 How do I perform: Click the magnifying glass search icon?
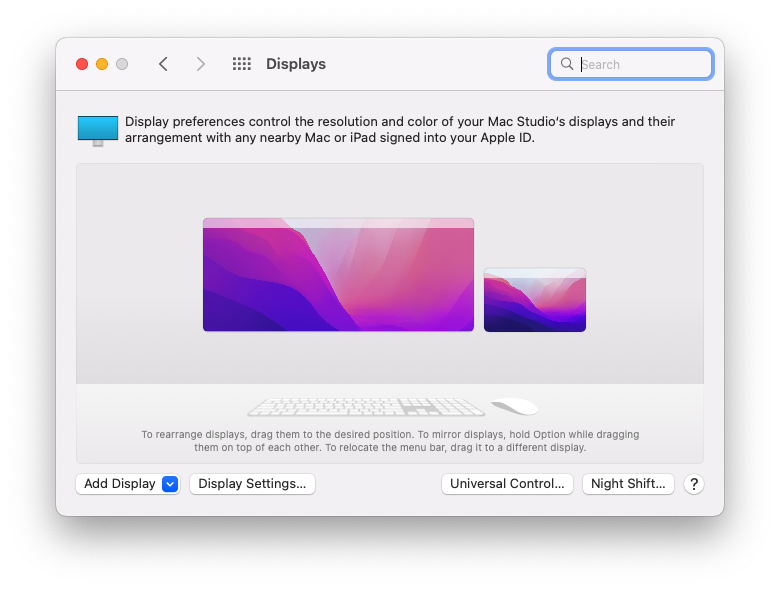567,64
